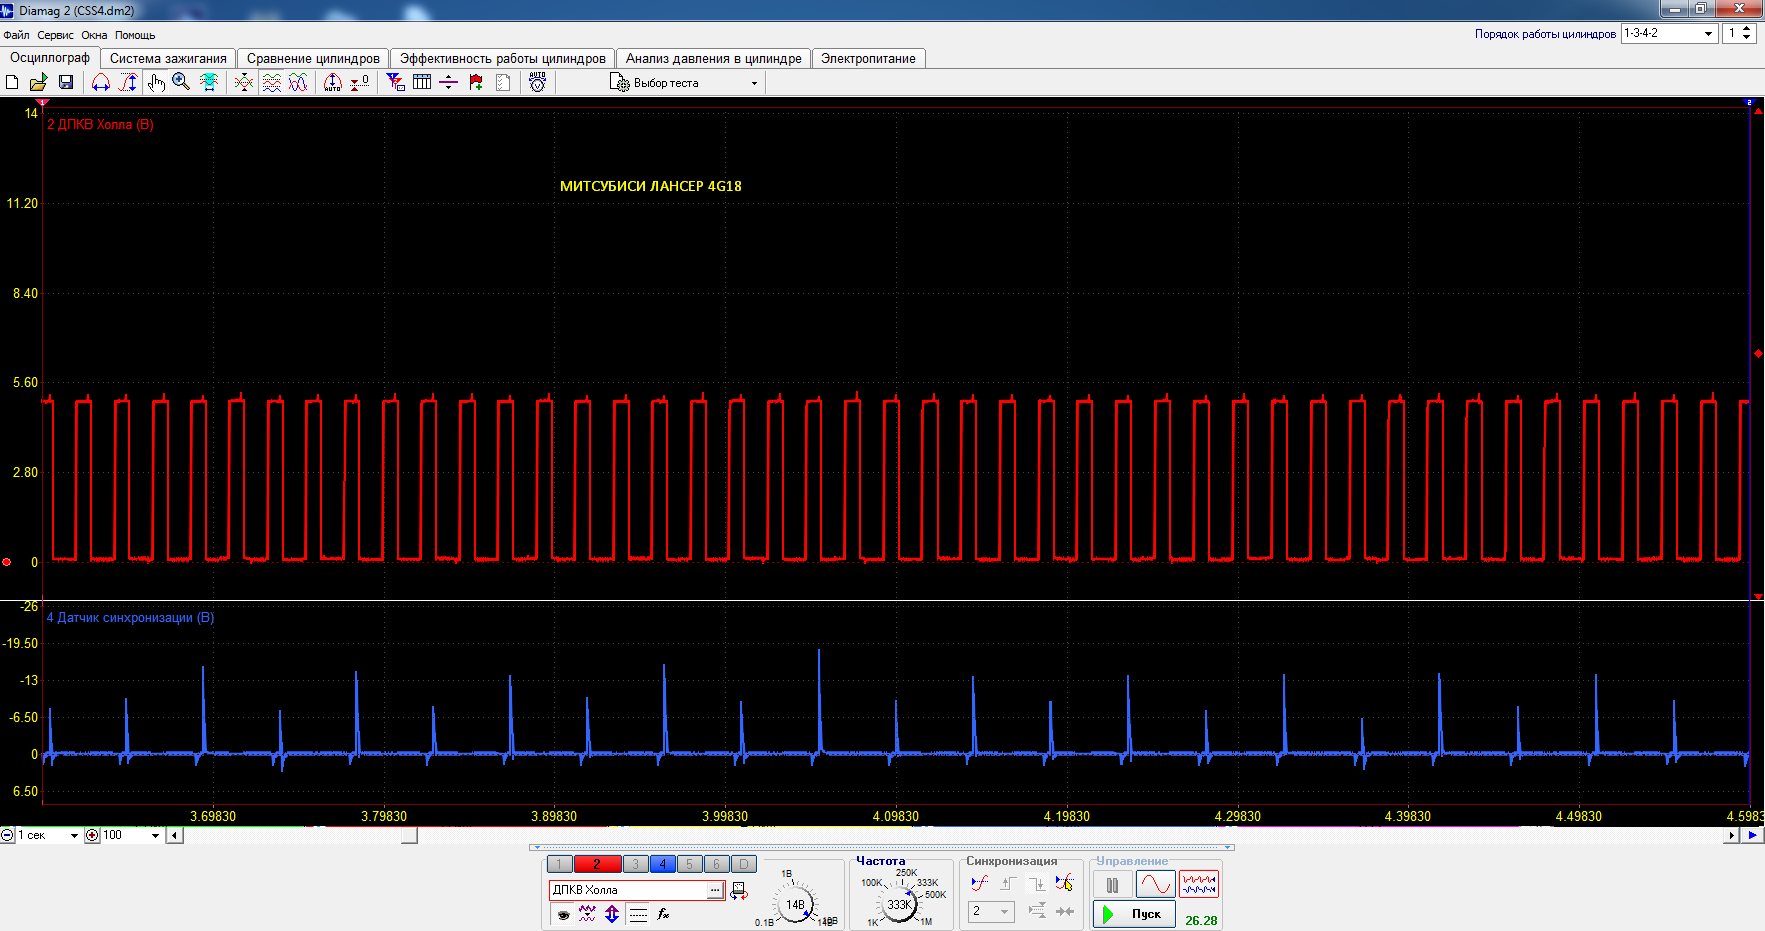The image size is (1765, 931).
Task: Click the pause recording button
Action: 1113,885
